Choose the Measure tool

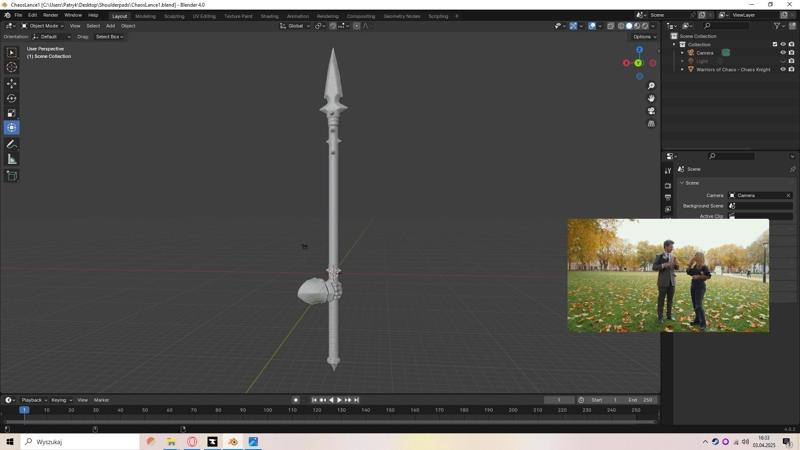[11, 160]
